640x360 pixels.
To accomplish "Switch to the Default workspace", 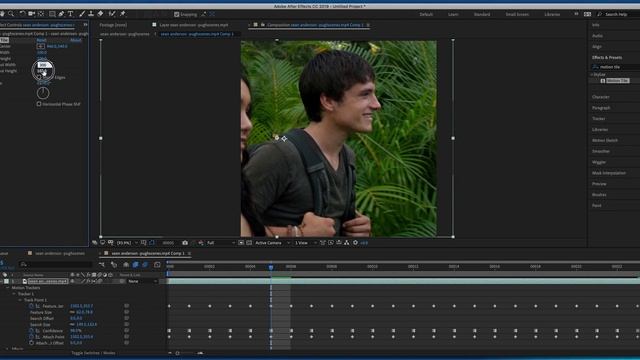I will 426,14.
